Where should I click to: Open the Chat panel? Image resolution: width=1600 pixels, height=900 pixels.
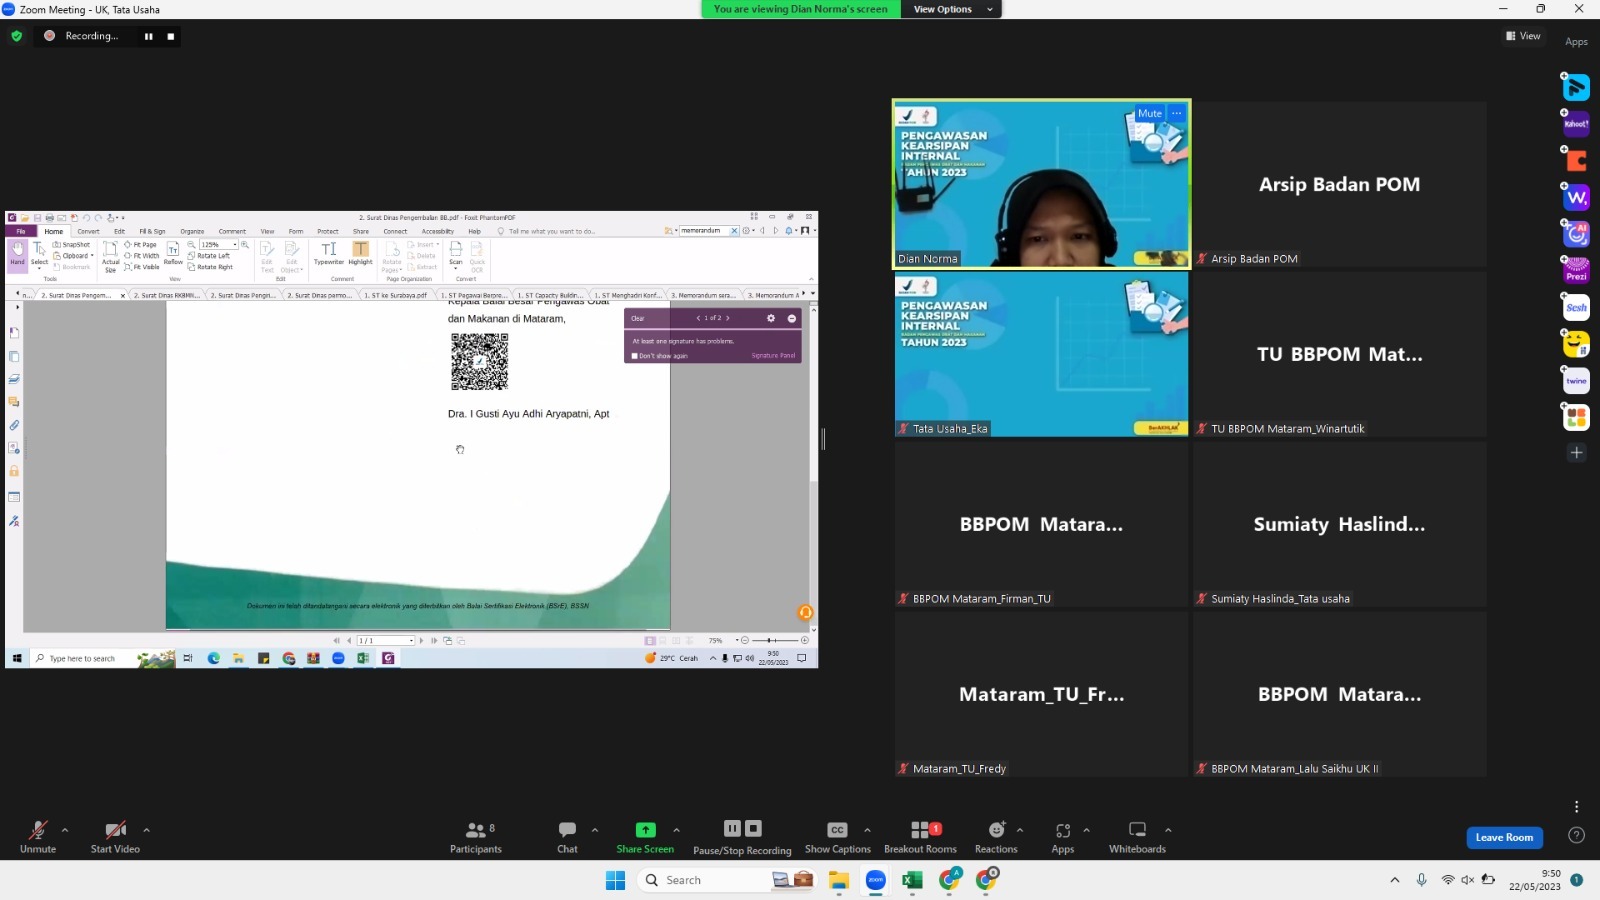[567, 836]
